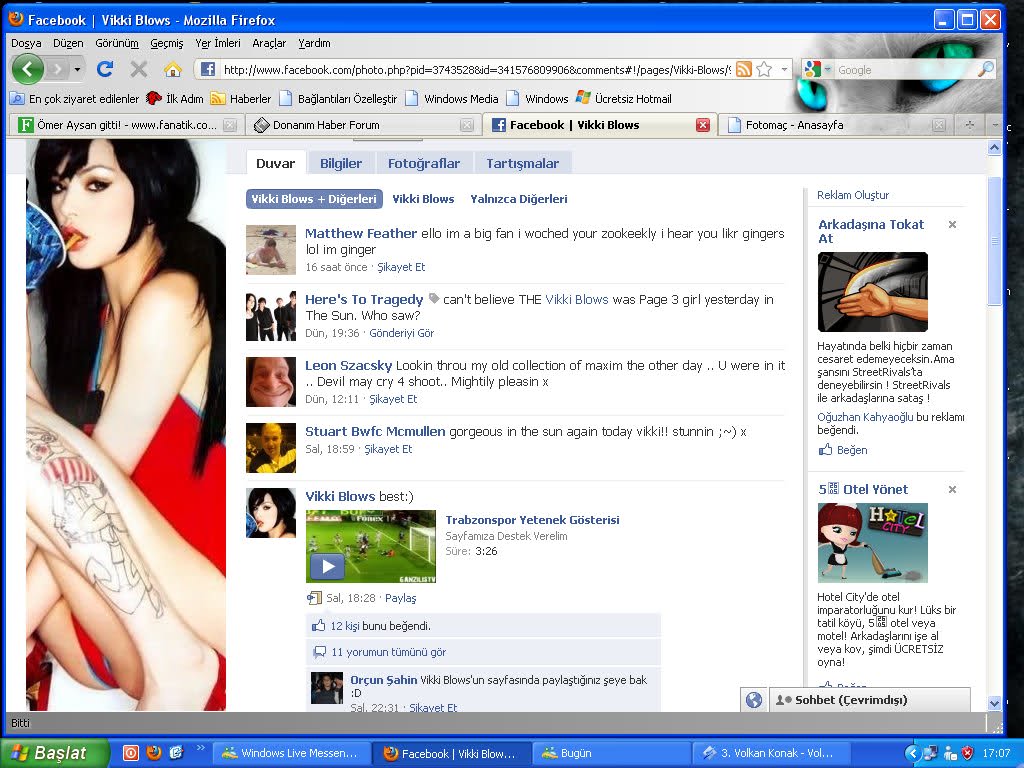The width and height of the screenshot is (1024, 768).
Task: Click the Firefox back arrow button
Action: pyautogui.click(x=27, y=69)
